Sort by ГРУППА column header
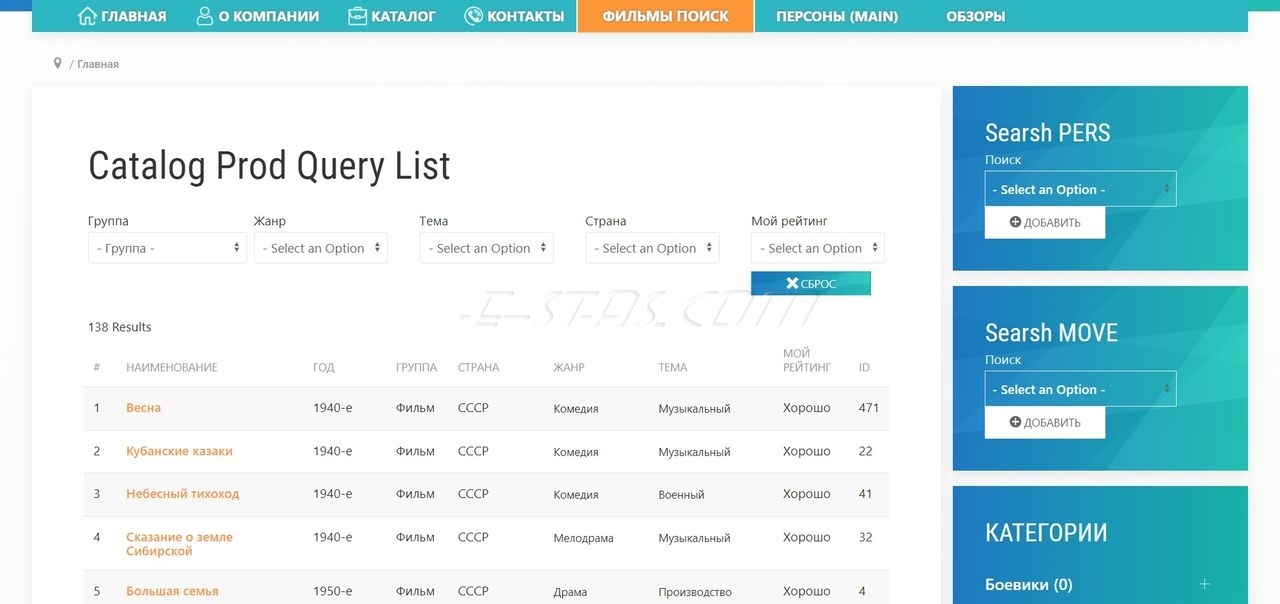Screen dimensions: 1280x604 pyautogui.click(x=416, y=368)
